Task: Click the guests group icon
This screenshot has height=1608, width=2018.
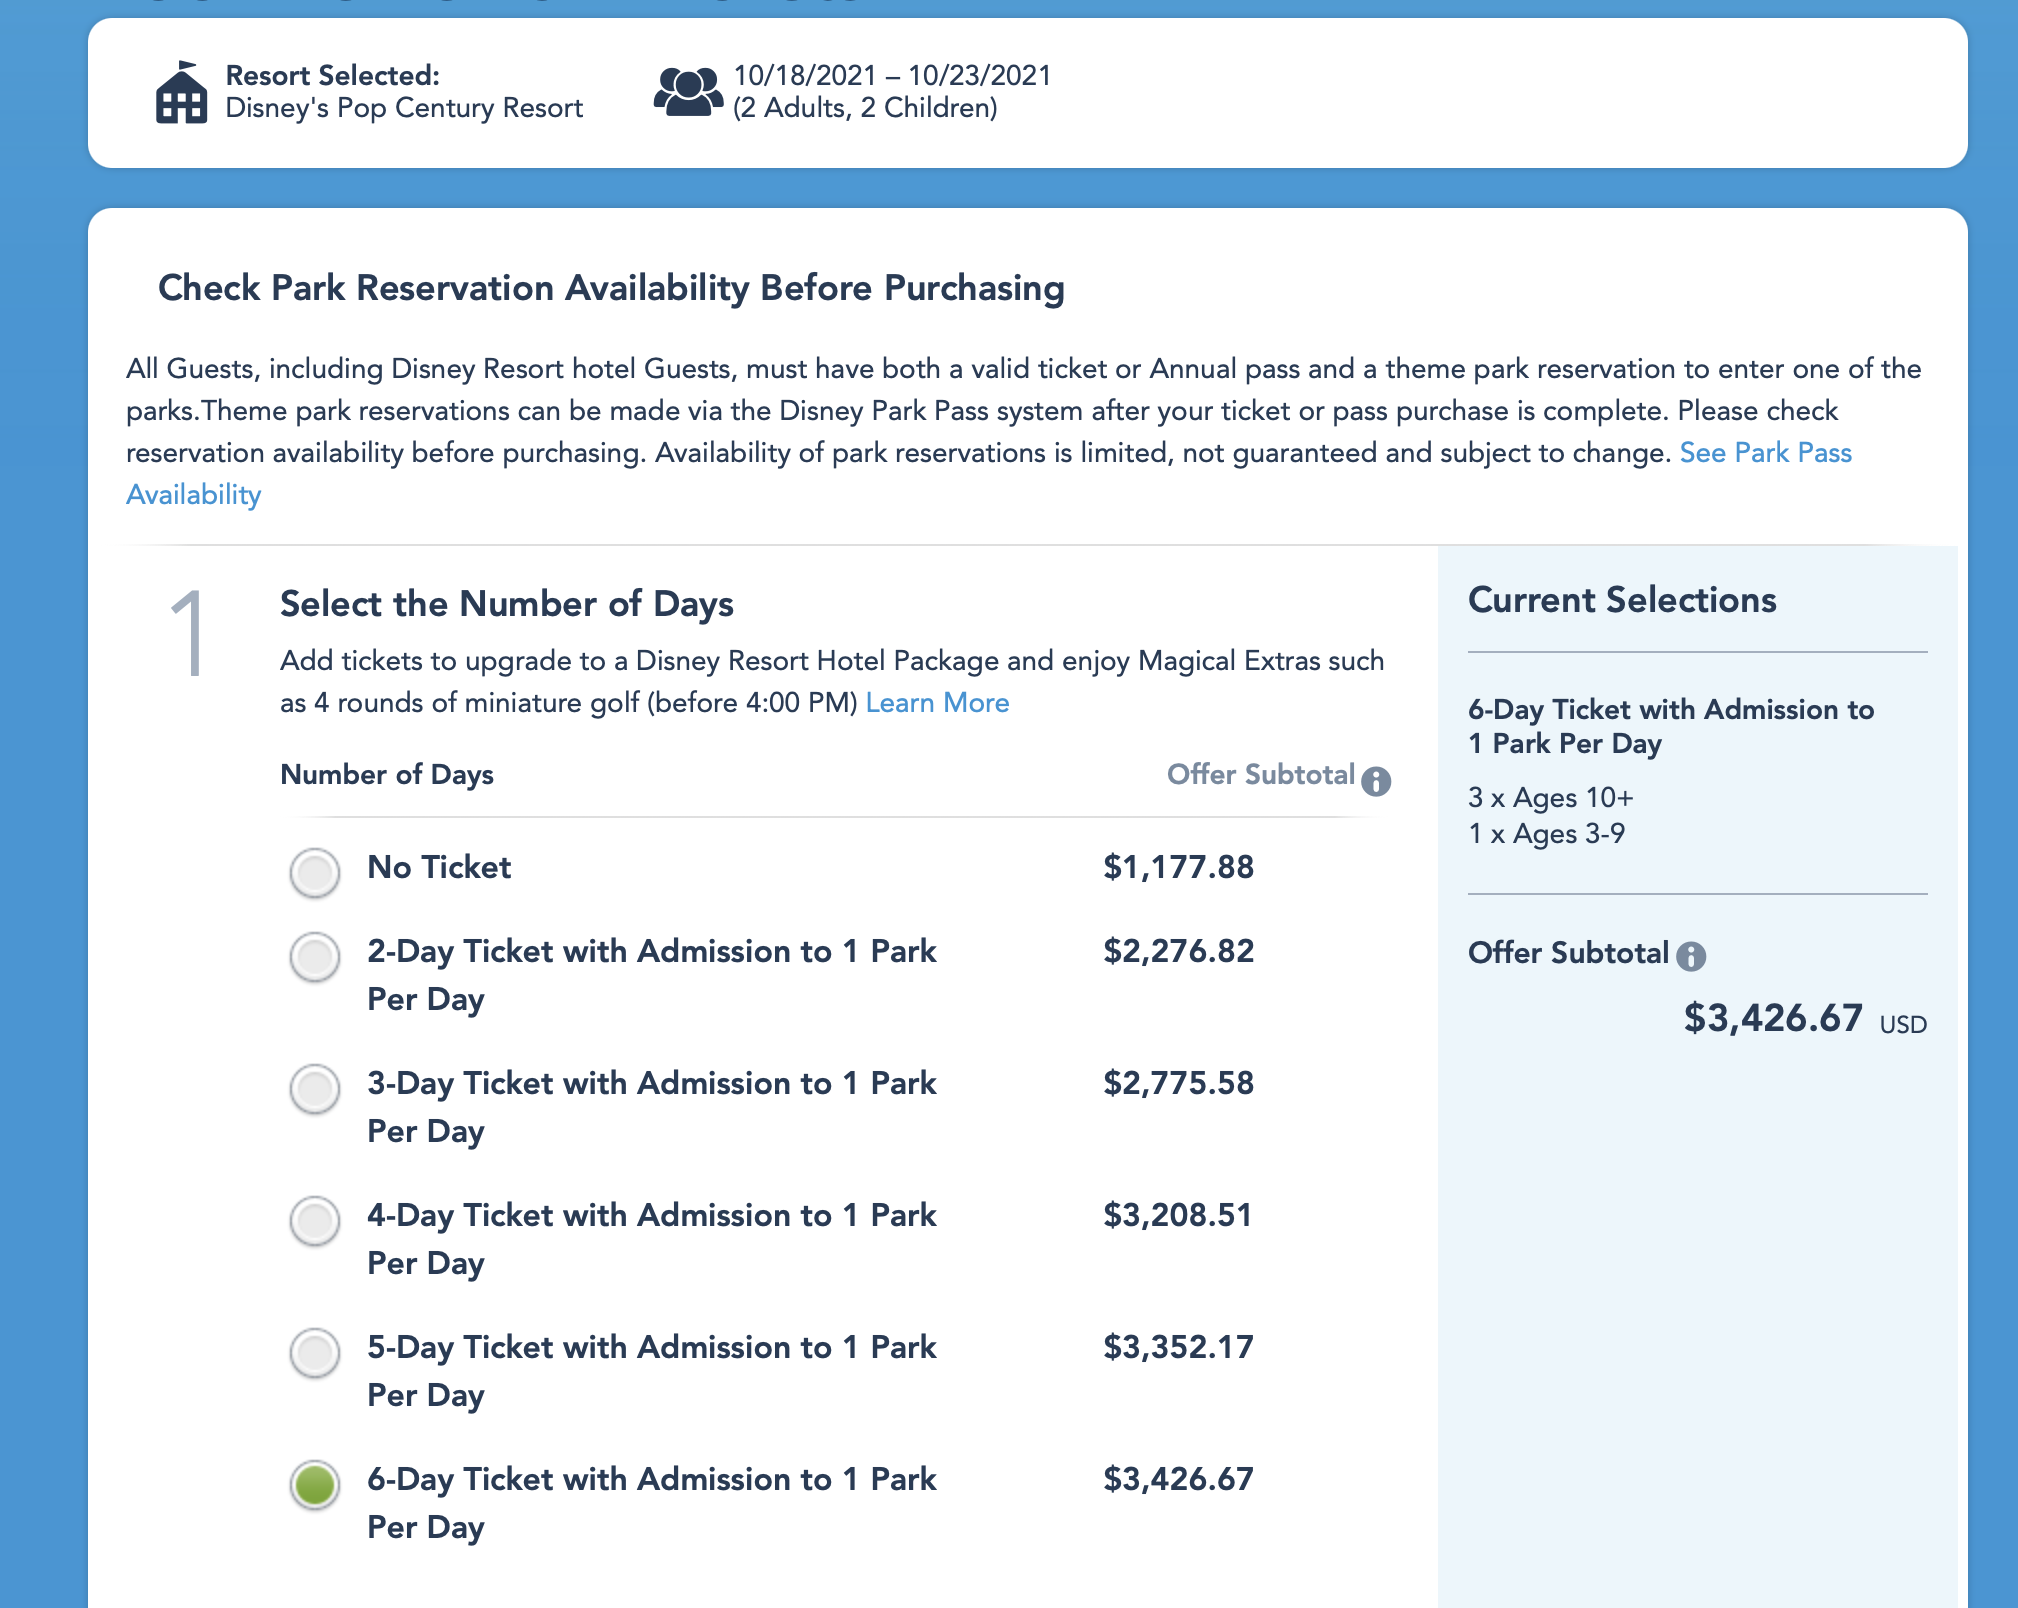Action: tap(688, 92)
